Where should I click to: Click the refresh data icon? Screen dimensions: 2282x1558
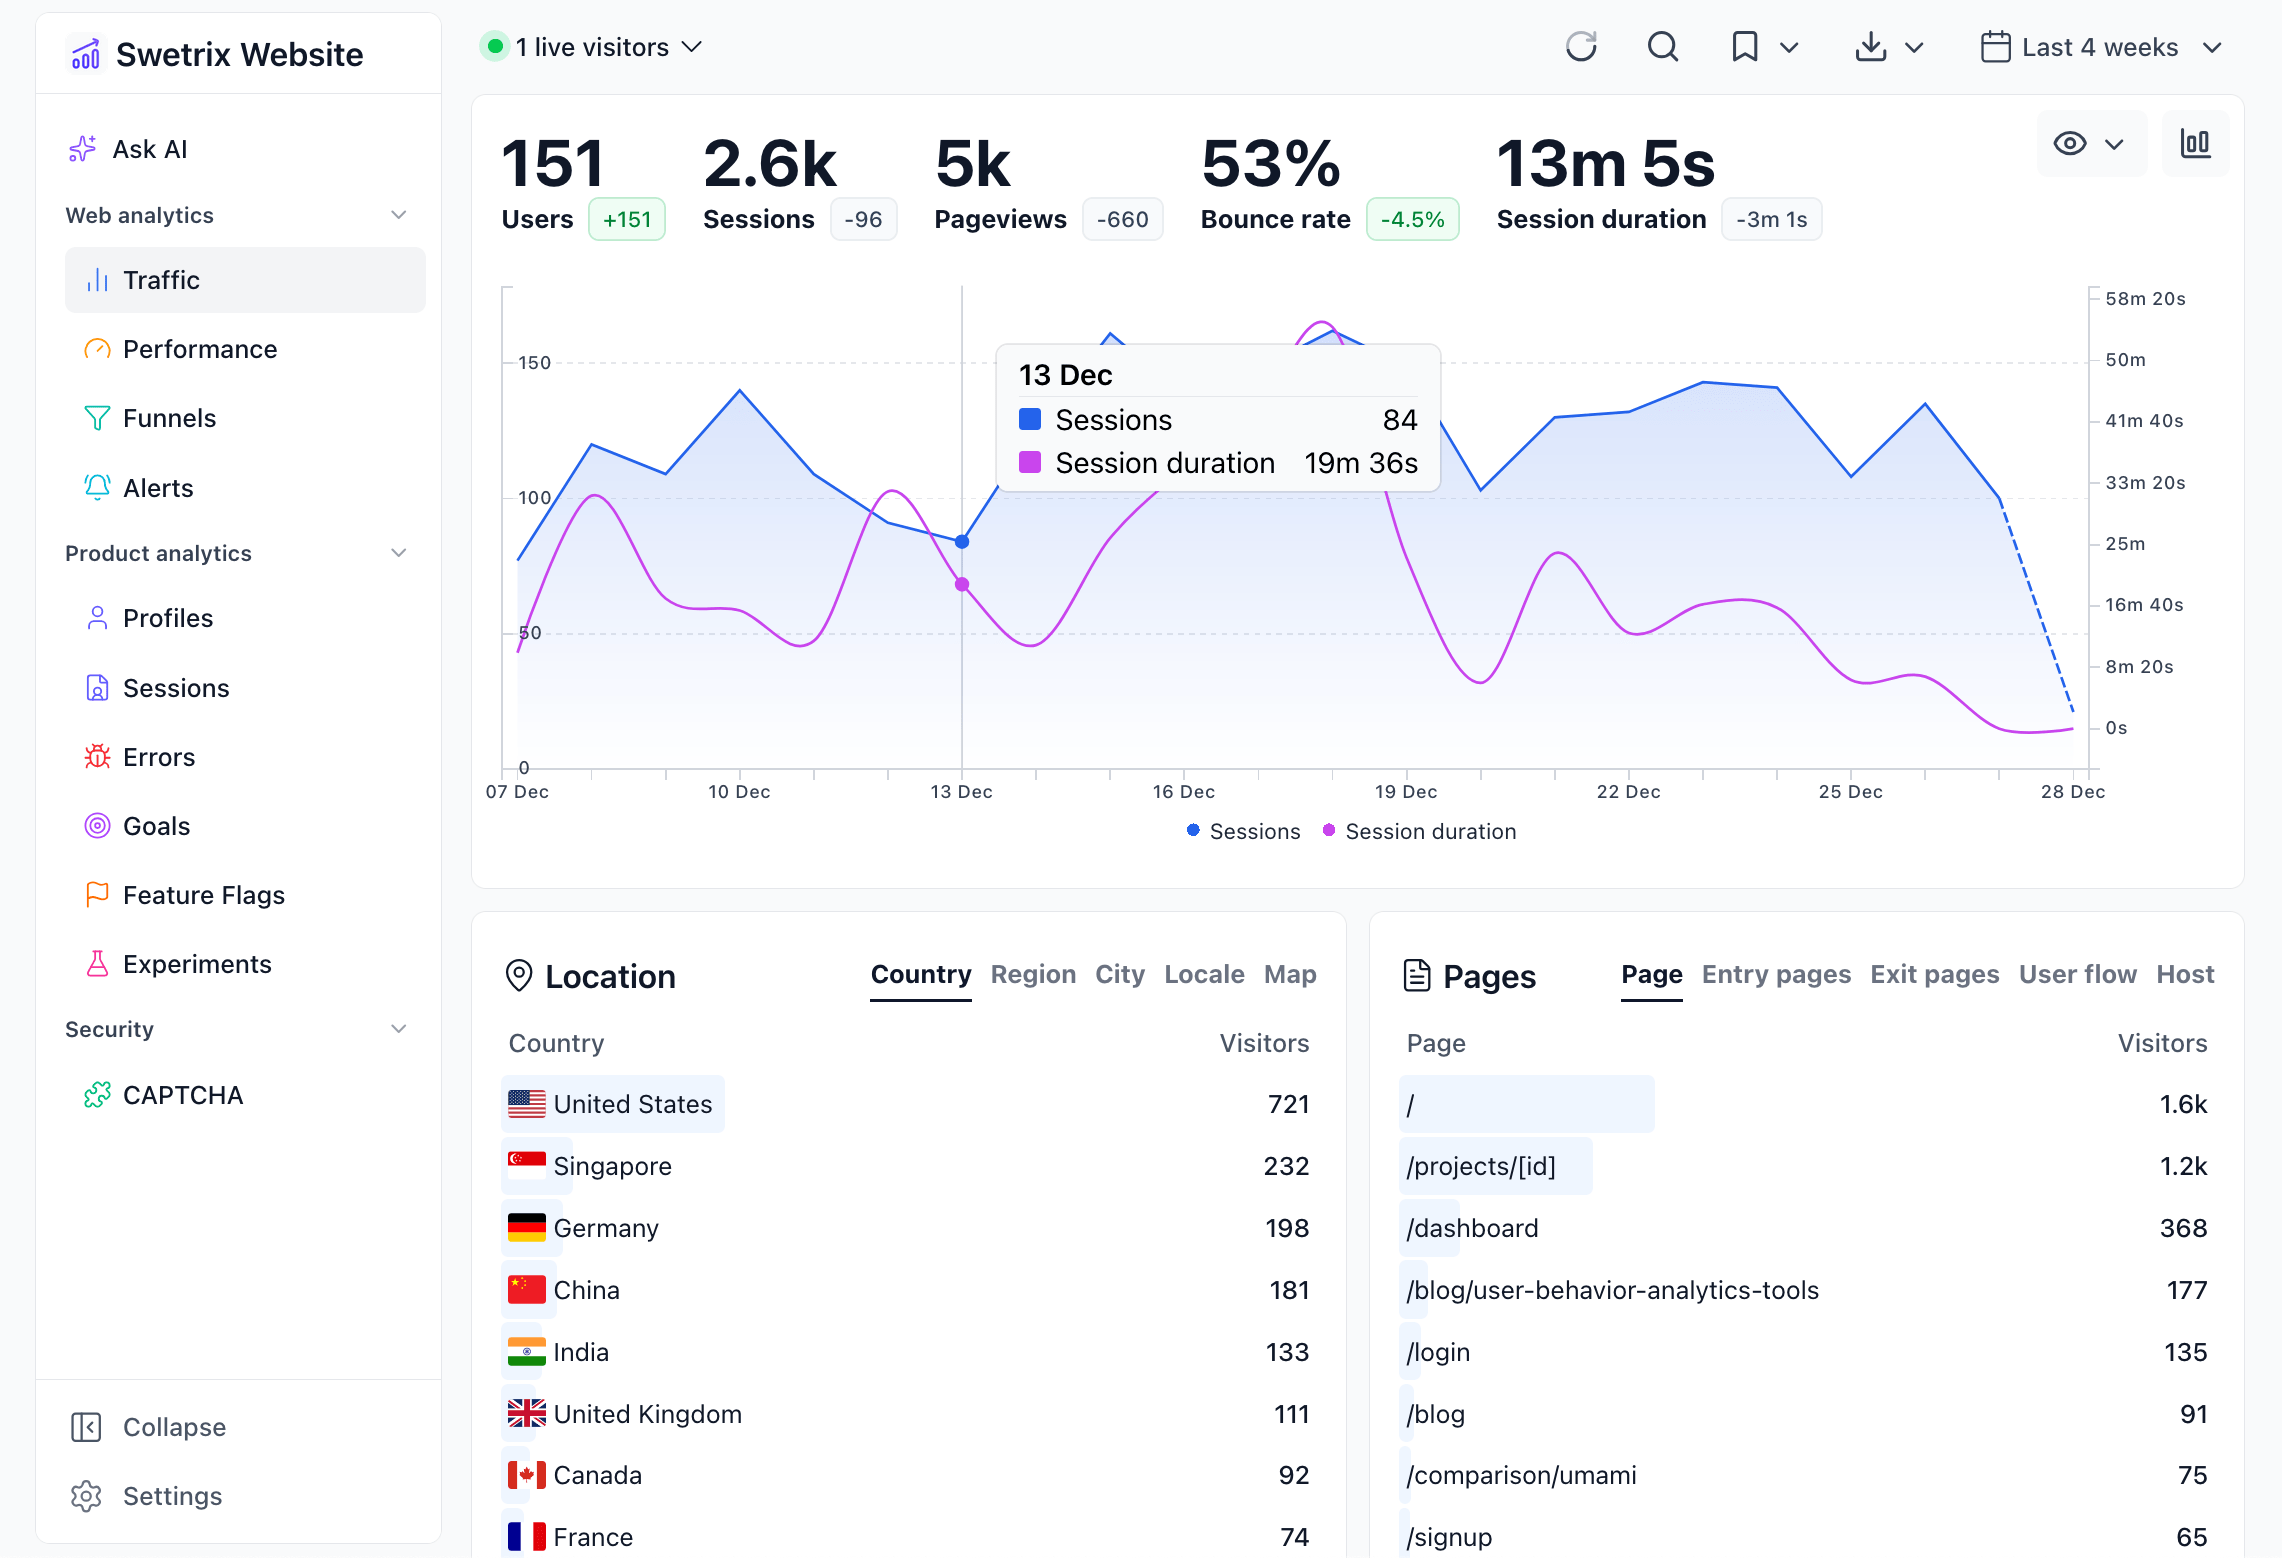1581,46
